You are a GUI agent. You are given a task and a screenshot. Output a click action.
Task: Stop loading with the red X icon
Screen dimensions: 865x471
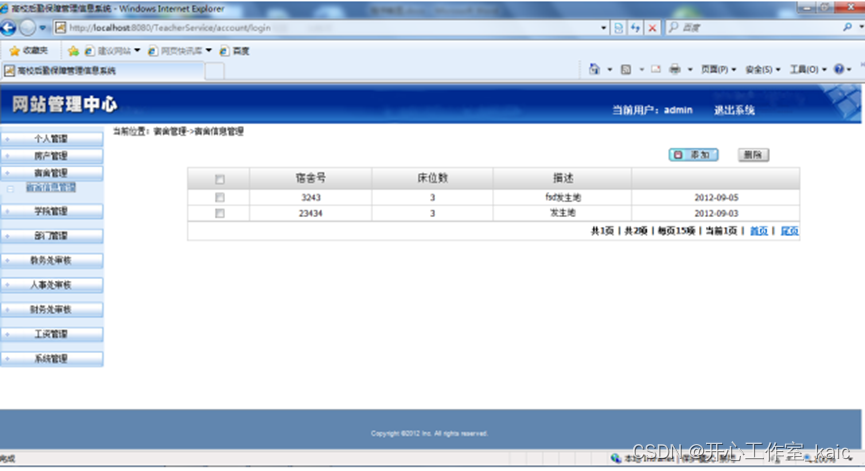[652, 28]
